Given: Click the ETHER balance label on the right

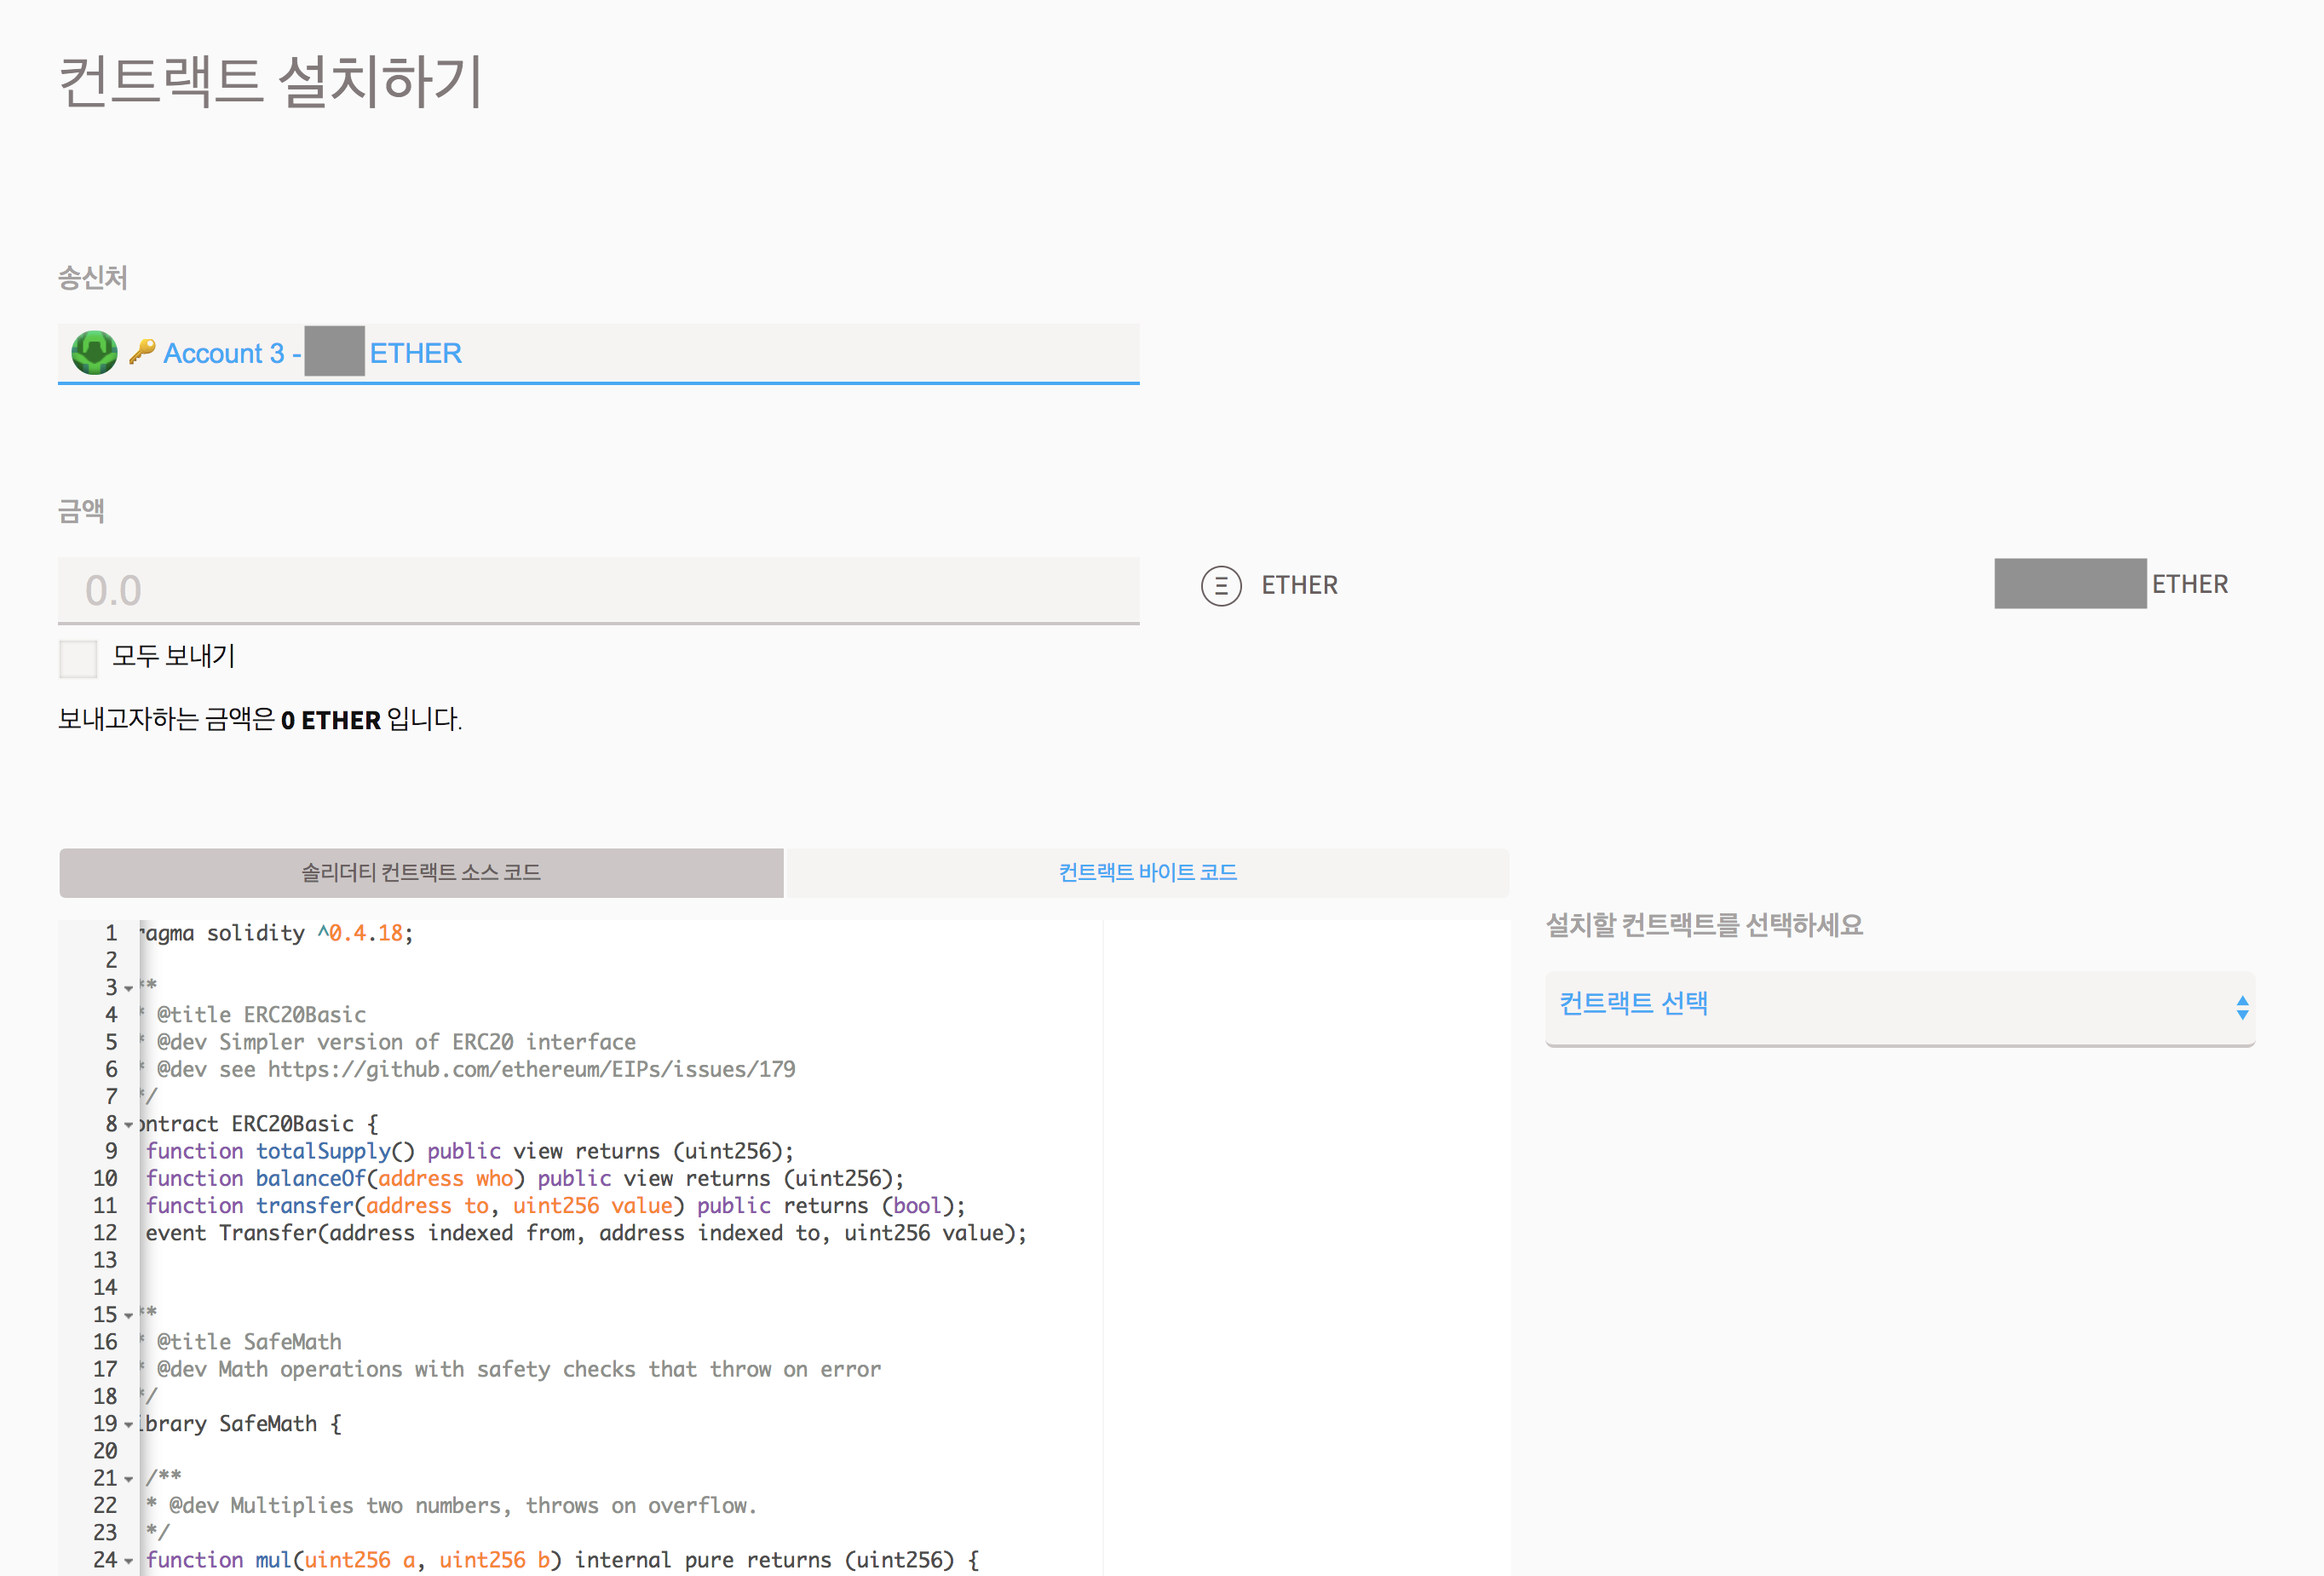Looking at the screenshot, I should click(2190, 584).
